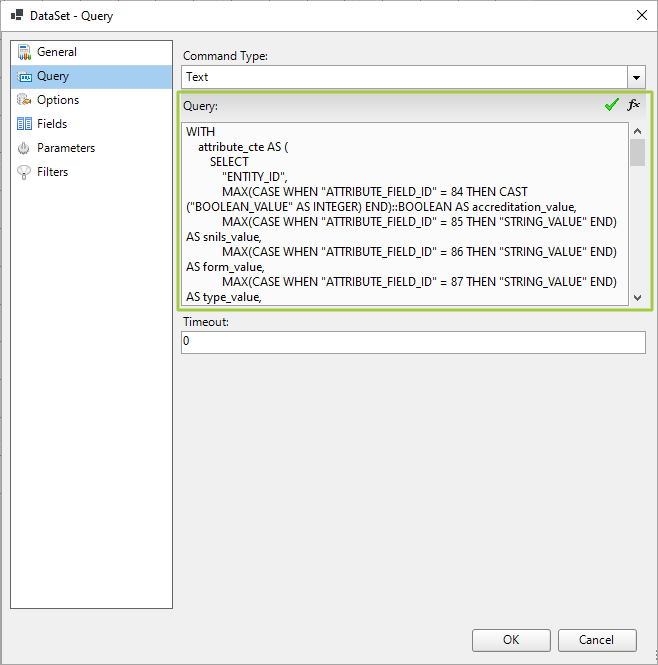
Task: Click the General page icon in sidebar
Action: coord(24,52)
